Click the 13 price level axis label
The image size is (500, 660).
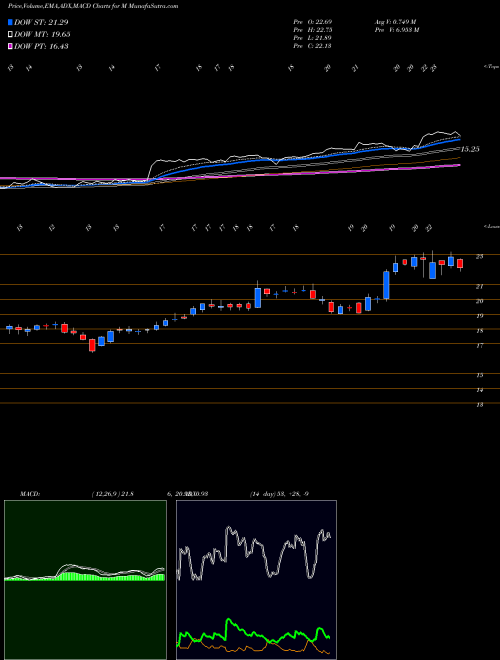[x=480, y=405]
